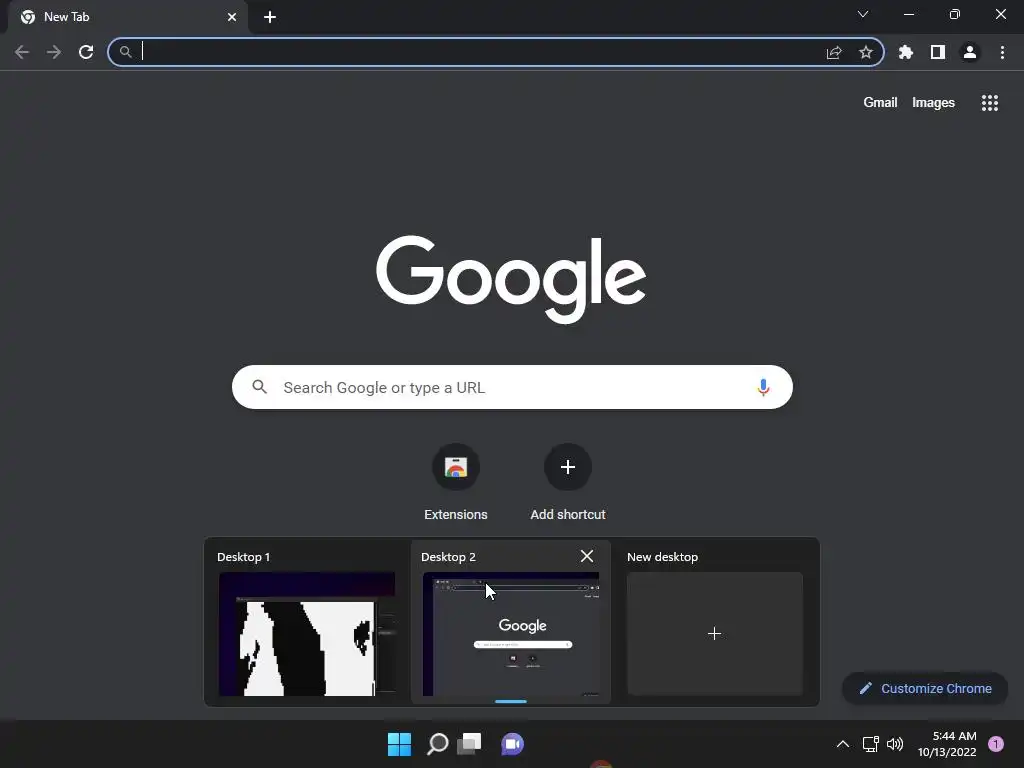Open Windows taskbar Search
Image resolution: width=1024 pixels, height=768 pixels.
(437, 744)
